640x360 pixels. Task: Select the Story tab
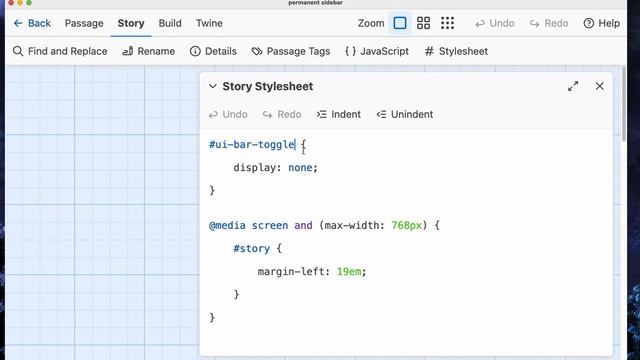(x=131, y=23)
